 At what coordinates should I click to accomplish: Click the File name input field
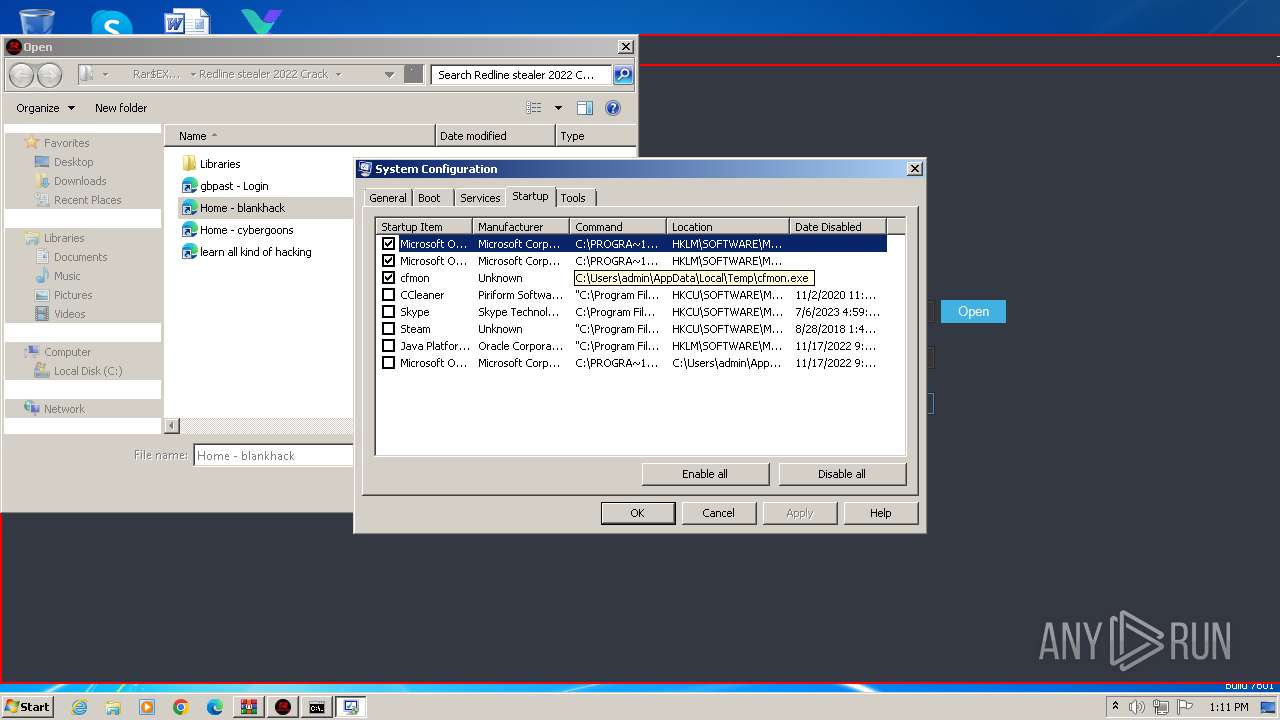273,455
